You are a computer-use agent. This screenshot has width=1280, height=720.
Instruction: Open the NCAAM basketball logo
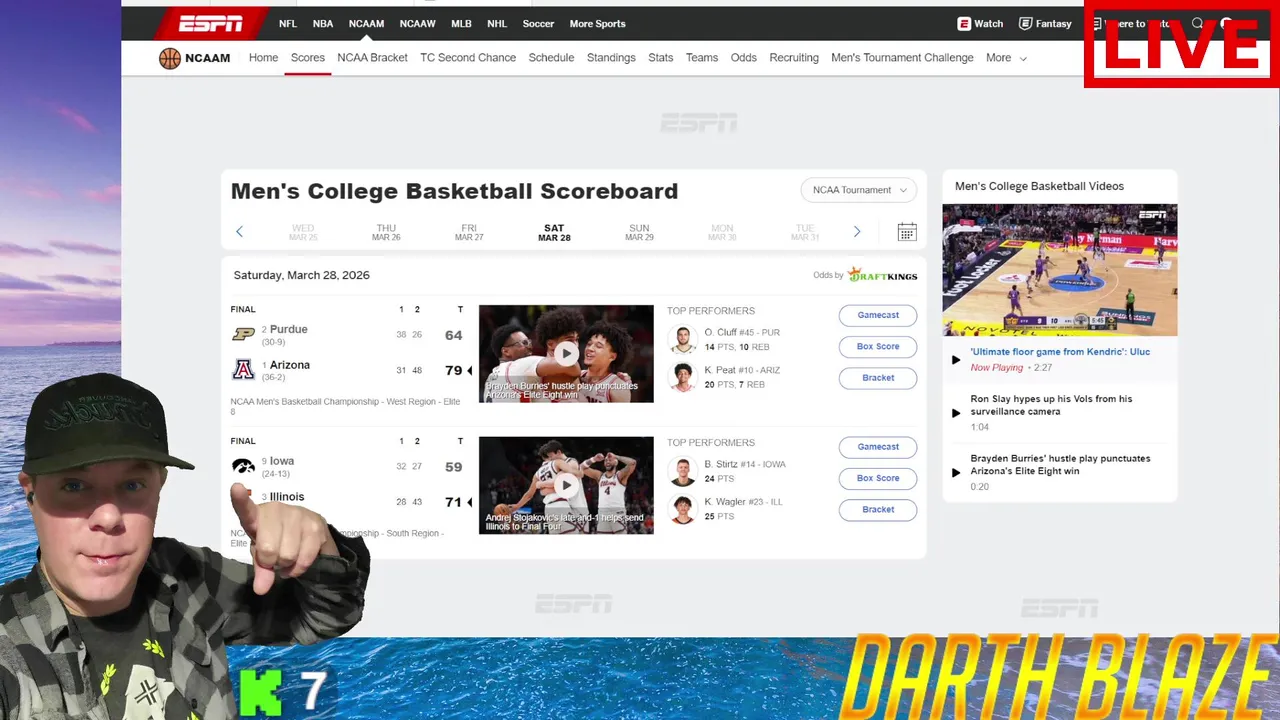(170, 58)
